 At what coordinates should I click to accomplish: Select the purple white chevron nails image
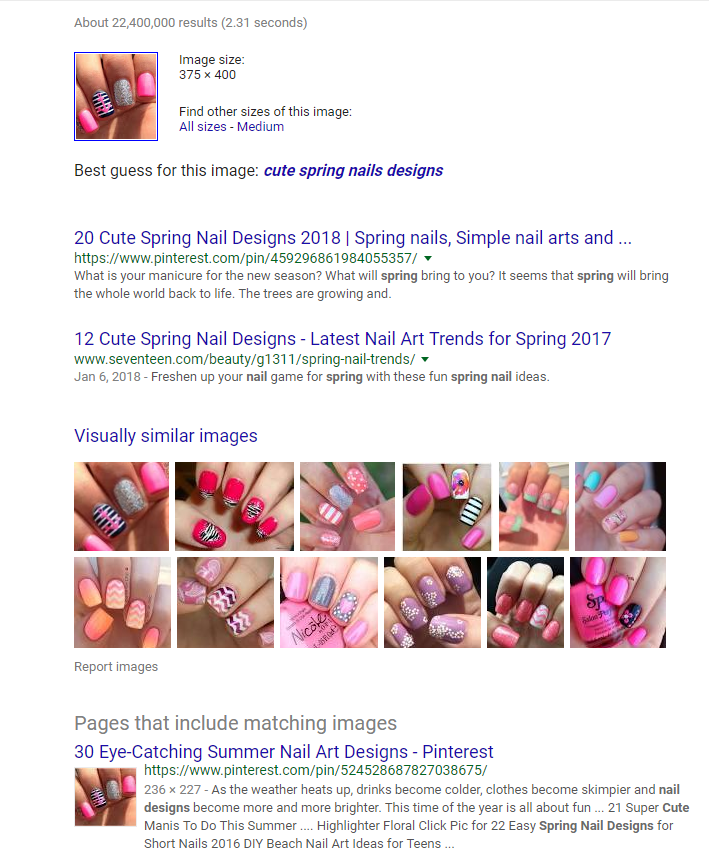click(225, 603)
